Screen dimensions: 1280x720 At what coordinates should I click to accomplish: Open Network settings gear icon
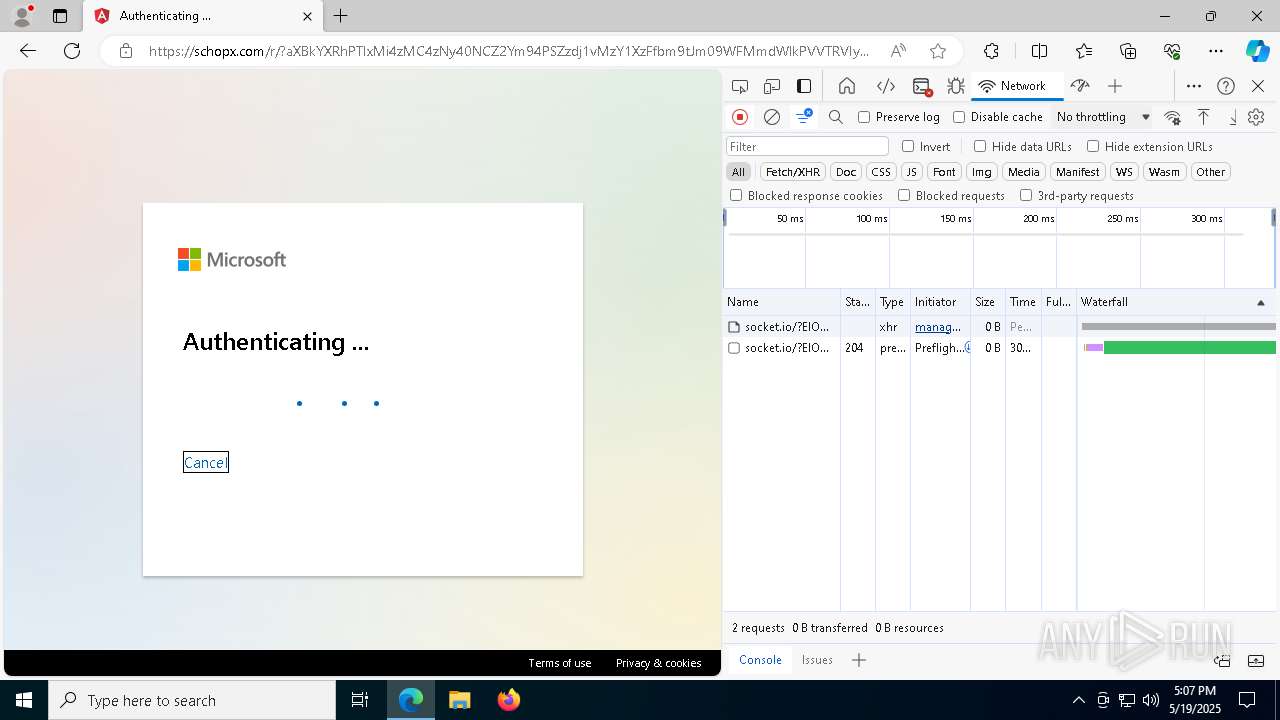coord(1257,117)
